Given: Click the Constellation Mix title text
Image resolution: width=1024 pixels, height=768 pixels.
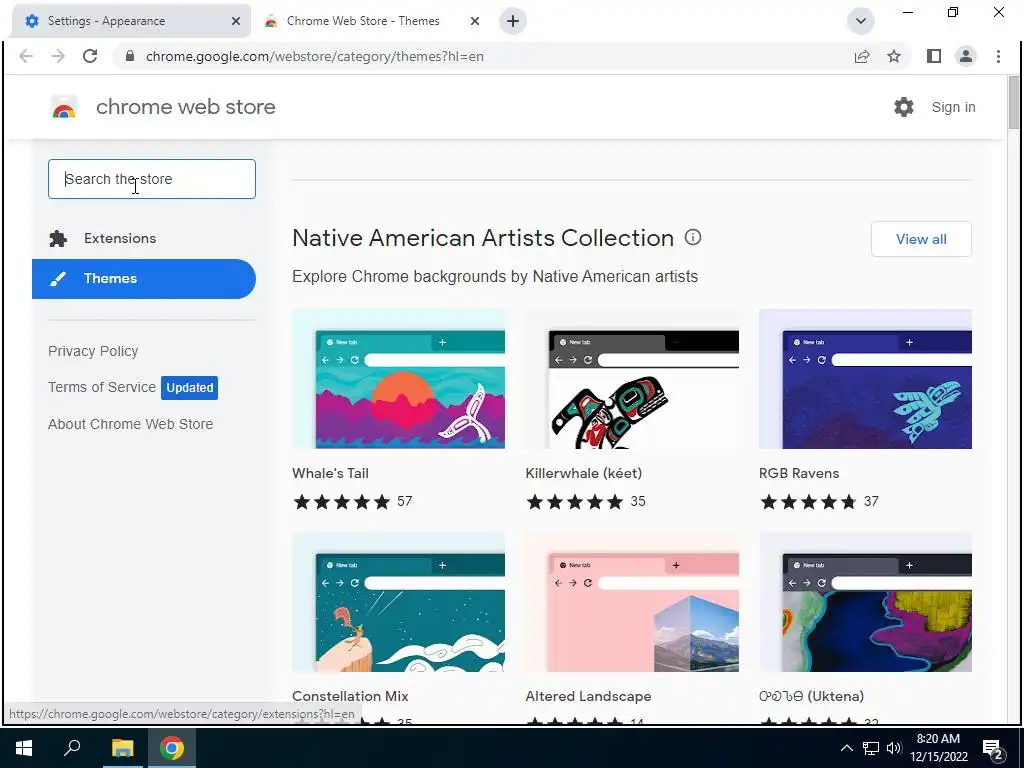Looking at the screenshot, I should (350, 696).
